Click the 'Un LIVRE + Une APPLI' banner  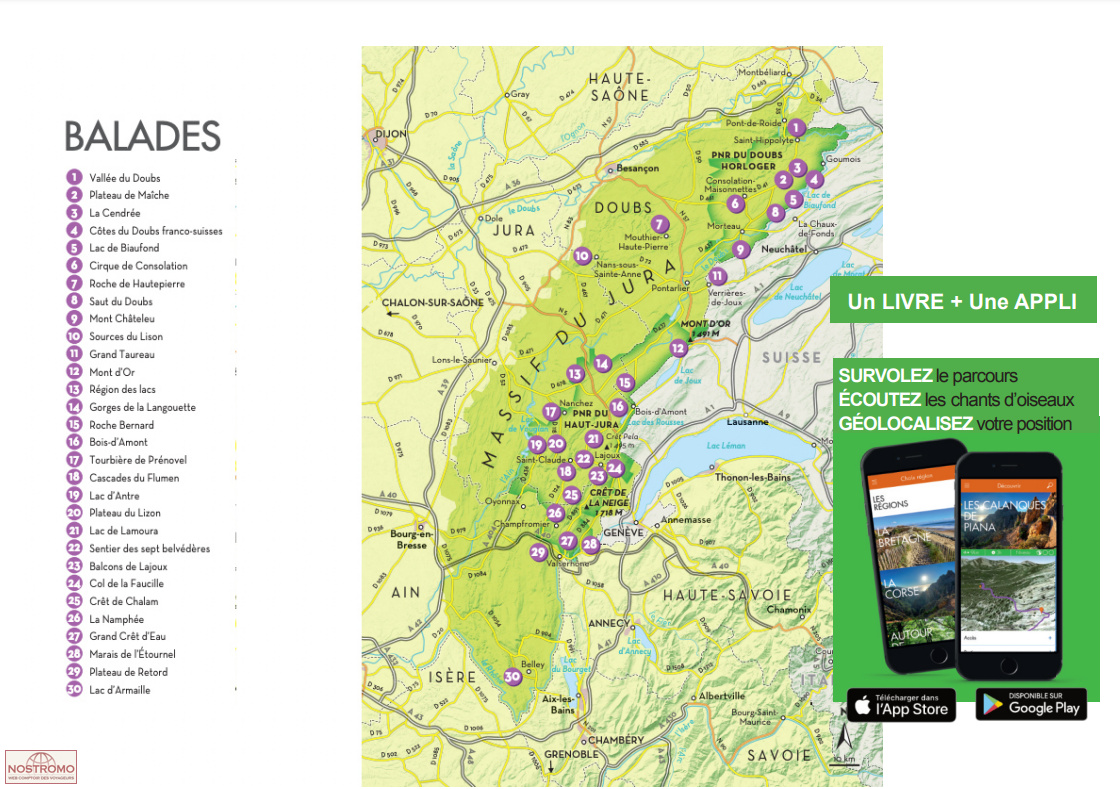[963, 300]
